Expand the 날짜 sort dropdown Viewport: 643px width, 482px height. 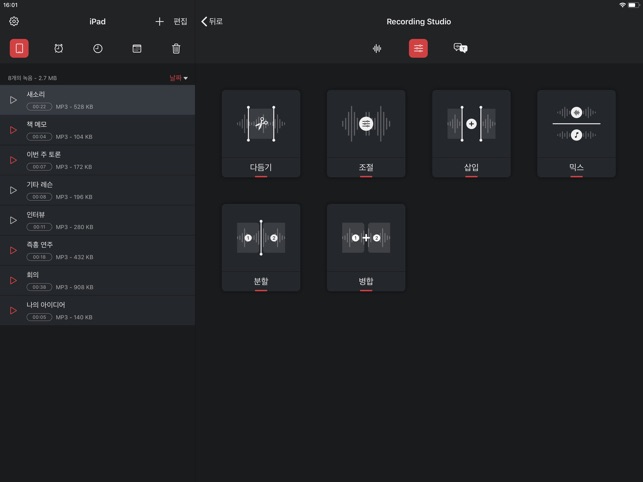point(178,78)
